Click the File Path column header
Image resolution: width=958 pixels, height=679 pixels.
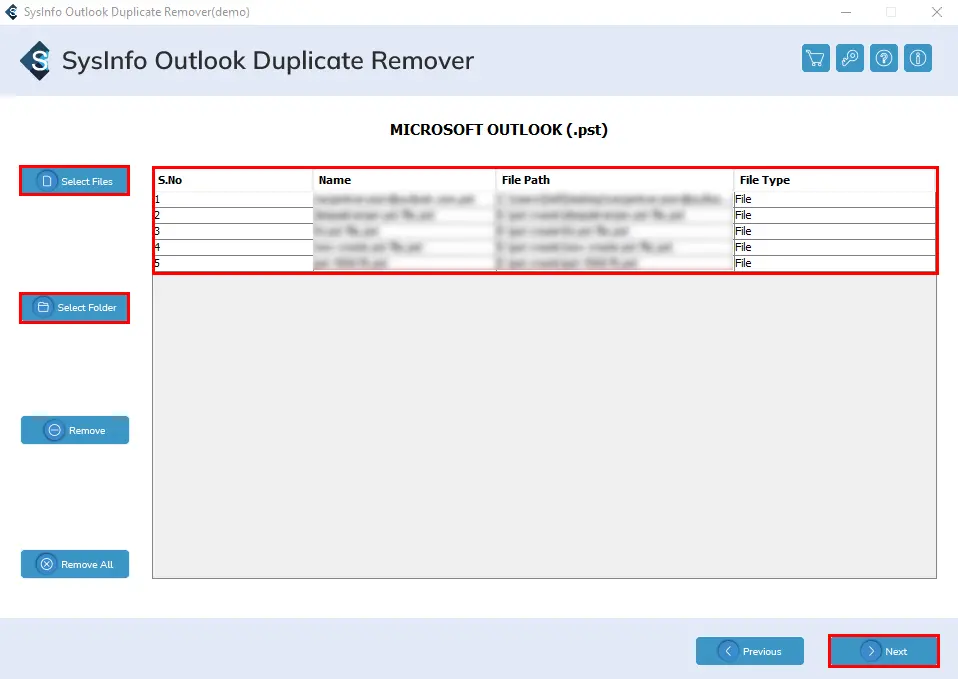point(615,180)
